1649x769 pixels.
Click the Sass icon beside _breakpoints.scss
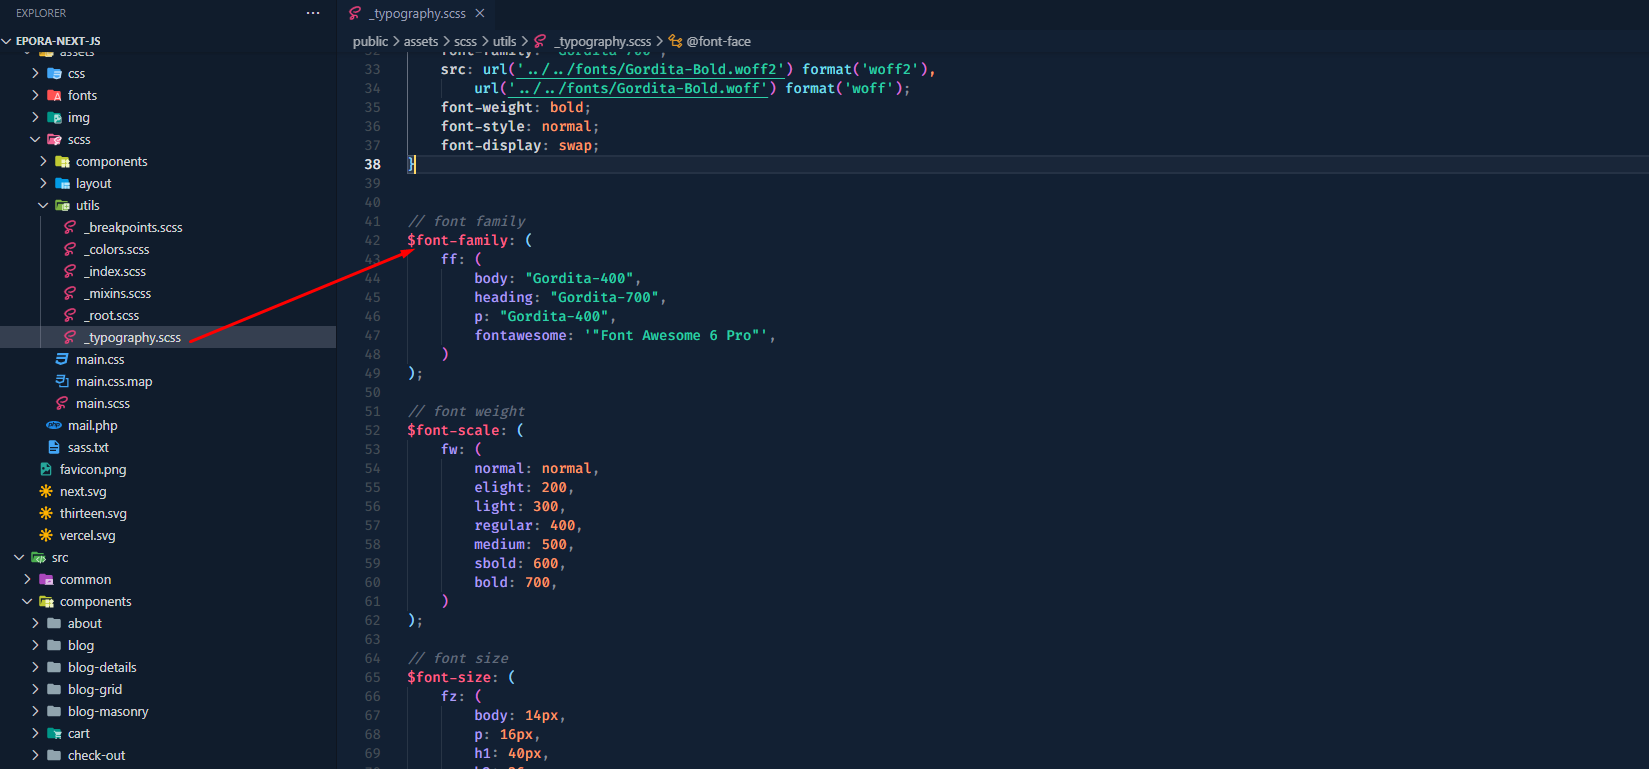click(70, 227)
